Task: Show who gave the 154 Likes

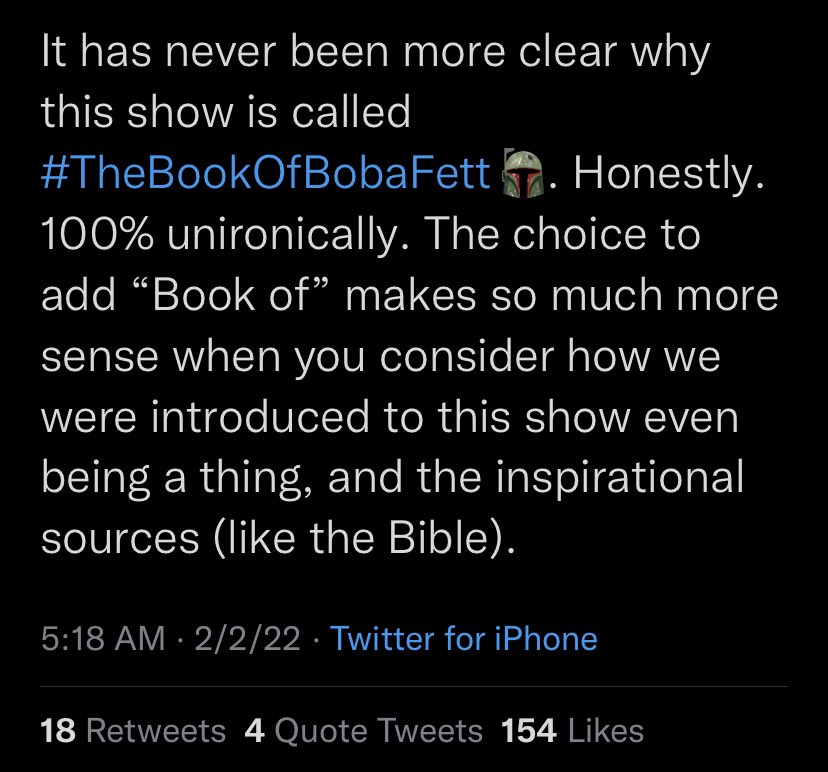Action: point(572,731)
